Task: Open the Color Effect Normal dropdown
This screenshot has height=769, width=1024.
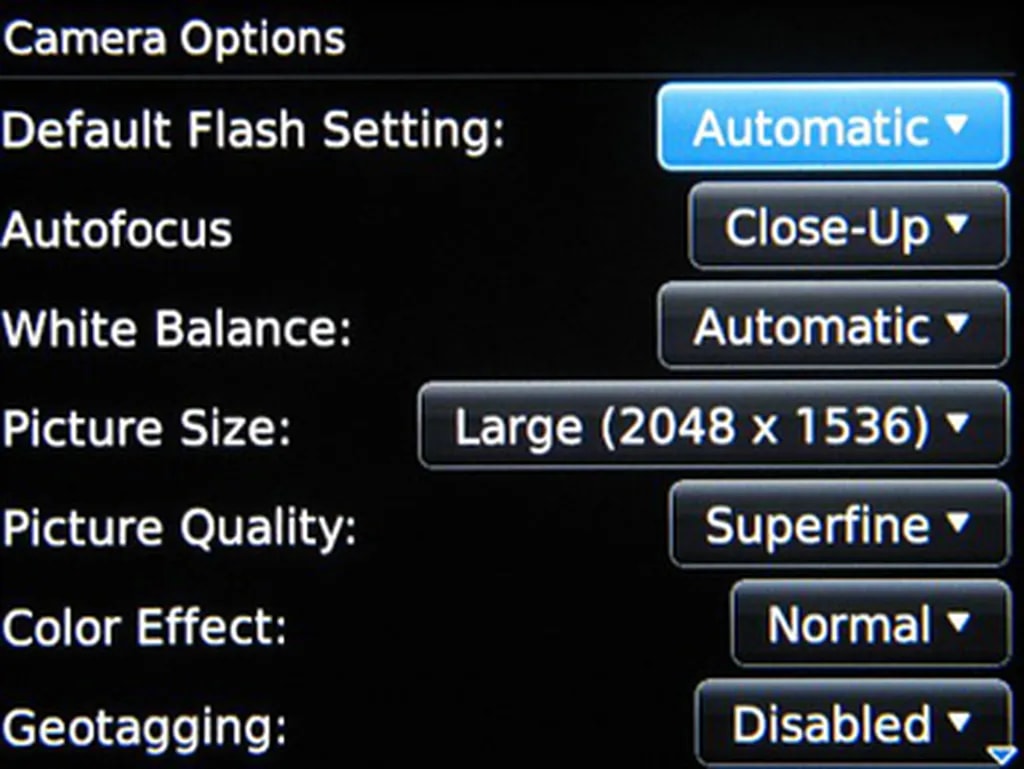Action: click(871, 623)
